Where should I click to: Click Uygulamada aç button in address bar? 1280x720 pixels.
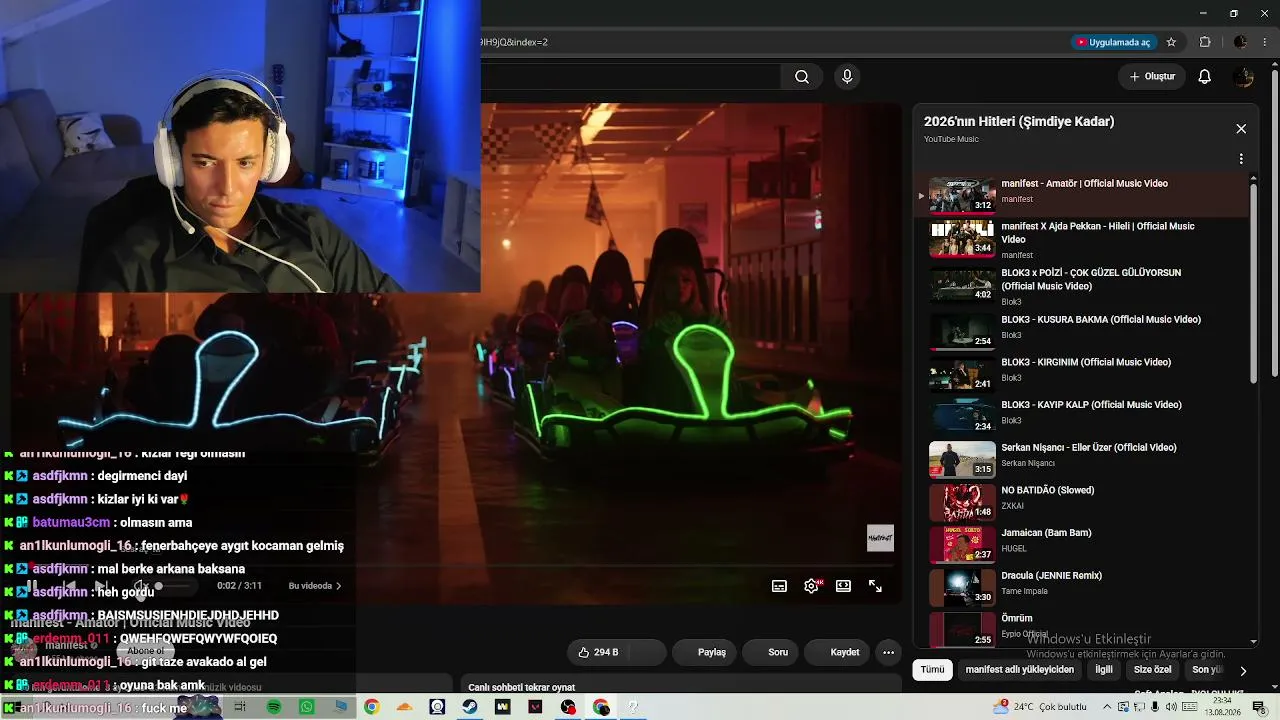tap(1113, 42)
